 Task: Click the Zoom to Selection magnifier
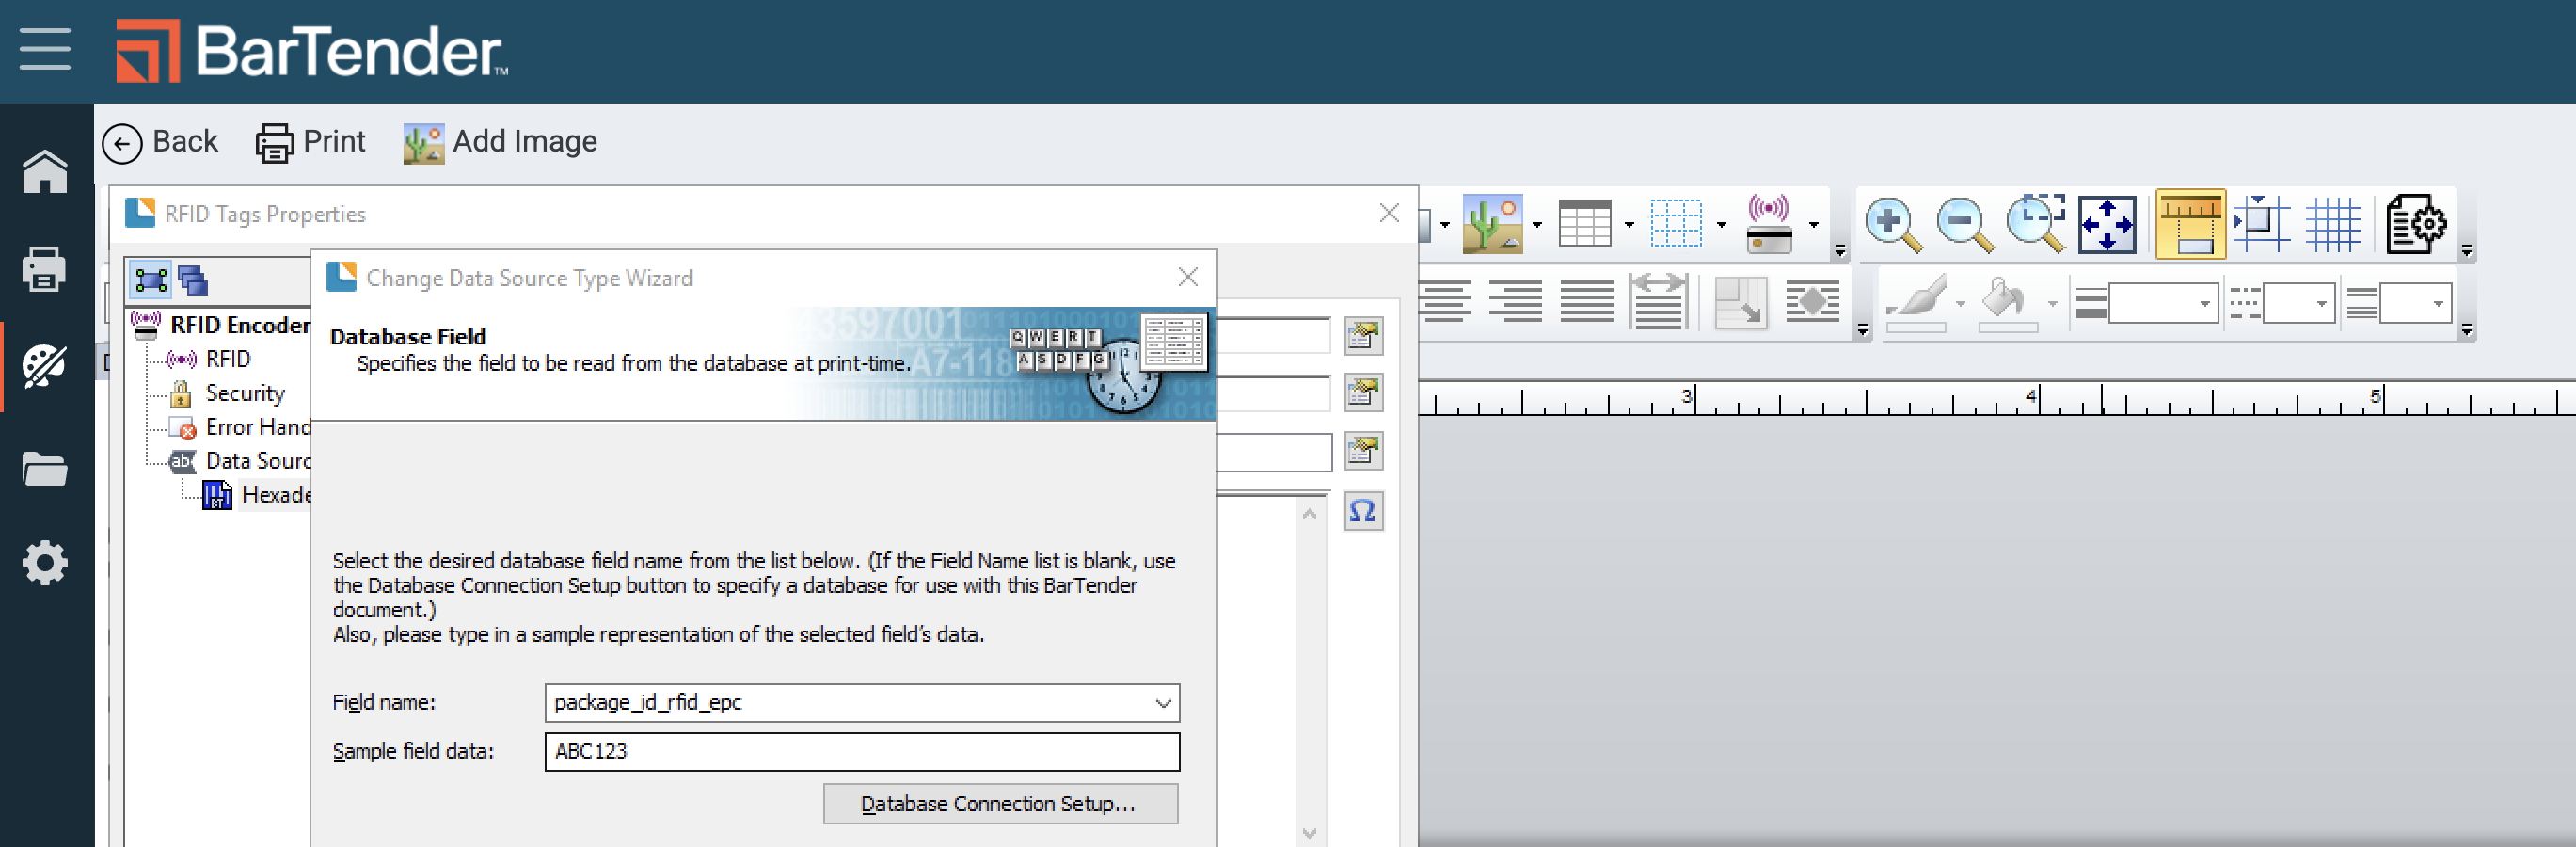[2036, 224]
